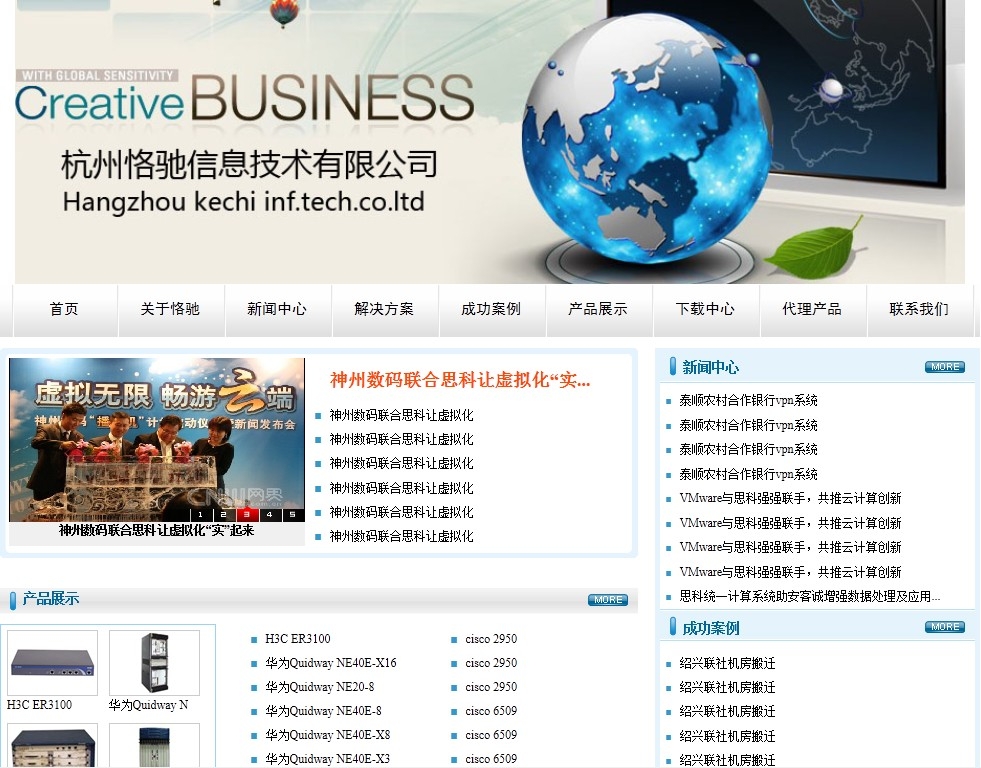981x768 pixels.
Task: Click the slideshow photo of the press conference
Action: pyautogui.click(x=156, y=440)
